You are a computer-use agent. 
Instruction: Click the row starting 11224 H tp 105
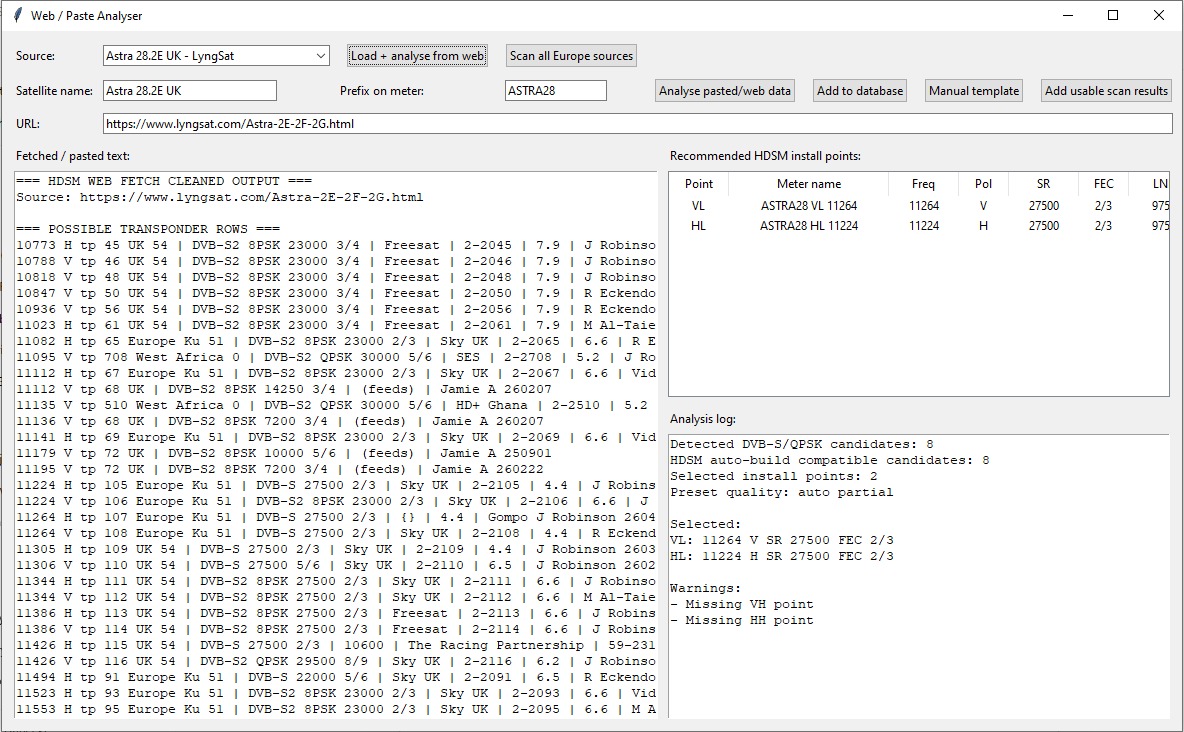click(x=336, y=486)
